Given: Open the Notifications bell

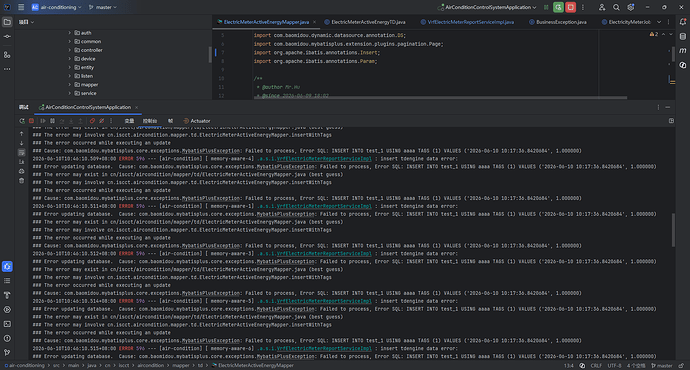Looking at the screenshot, I should point(683,22).
